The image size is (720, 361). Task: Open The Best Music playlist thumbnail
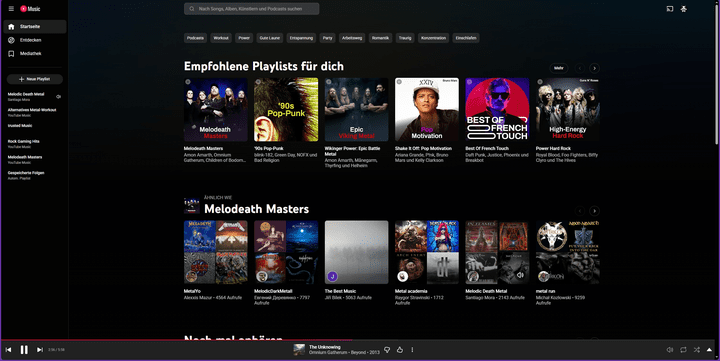tap(356, 252)
